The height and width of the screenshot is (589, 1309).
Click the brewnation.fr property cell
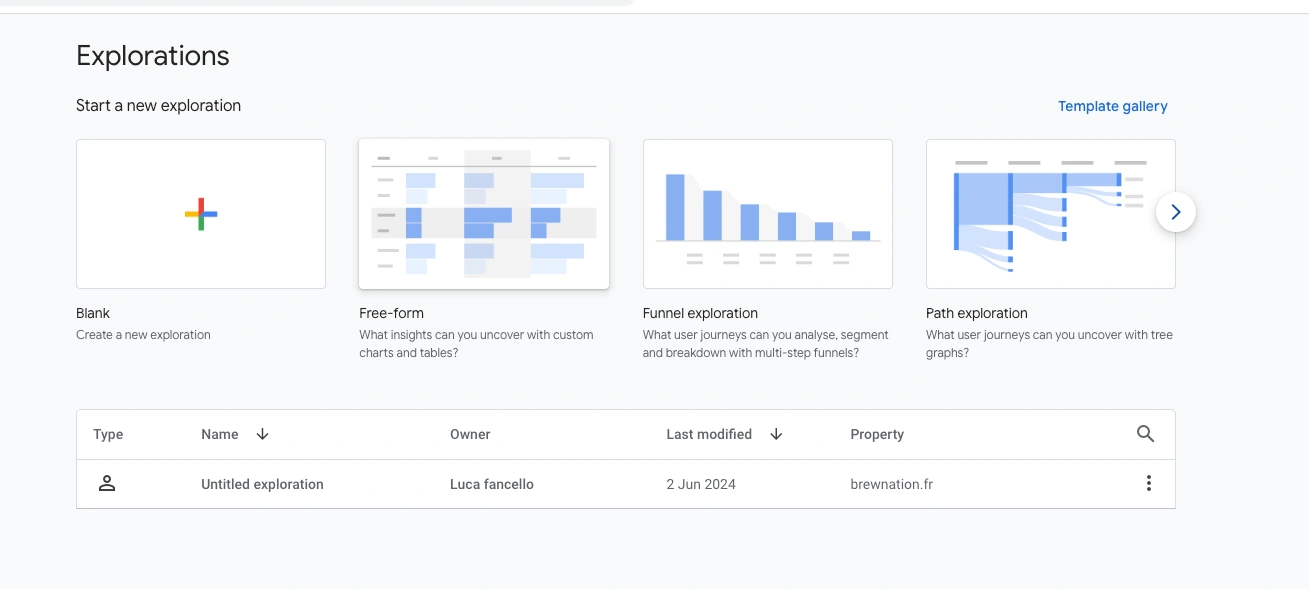tap(891, 484)
